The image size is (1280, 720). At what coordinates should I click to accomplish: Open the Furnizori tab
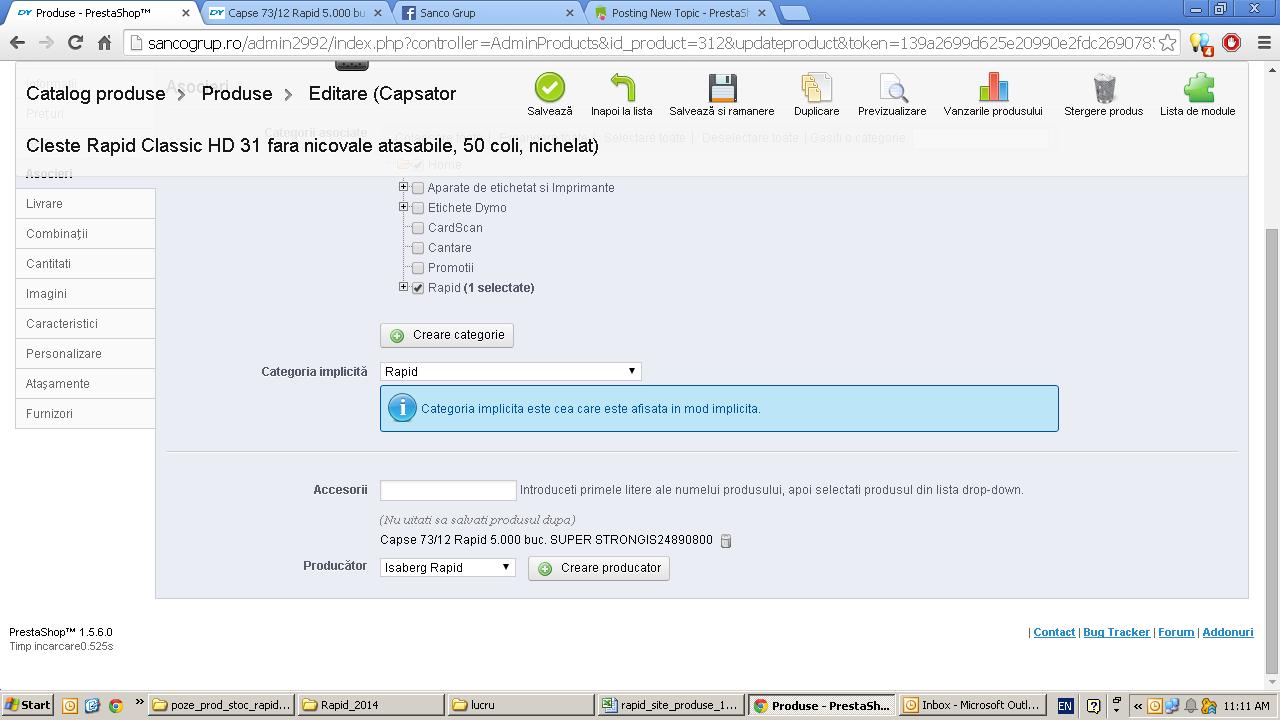click(85, 414)
